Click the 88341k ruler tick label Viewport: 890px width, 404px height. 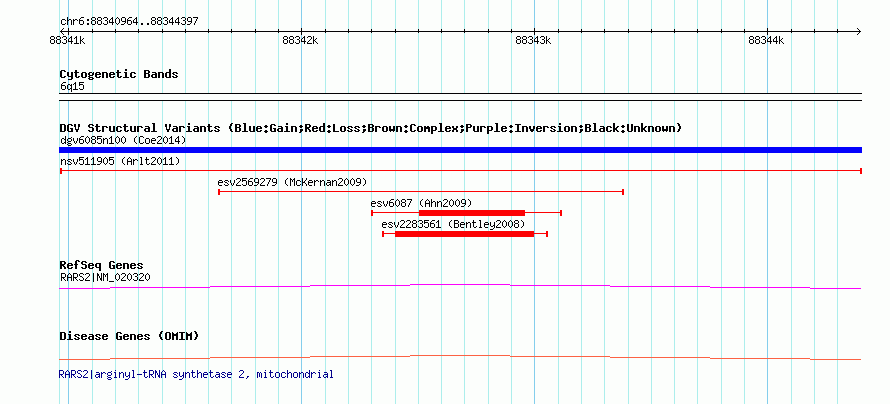point(68,40)
